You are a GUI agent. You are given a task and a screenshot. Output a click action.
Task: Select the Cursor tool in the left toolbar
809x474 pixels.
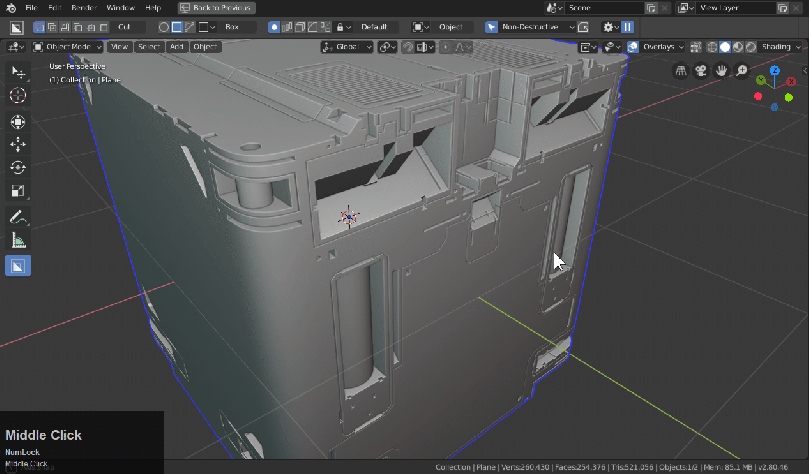[18, 96]
